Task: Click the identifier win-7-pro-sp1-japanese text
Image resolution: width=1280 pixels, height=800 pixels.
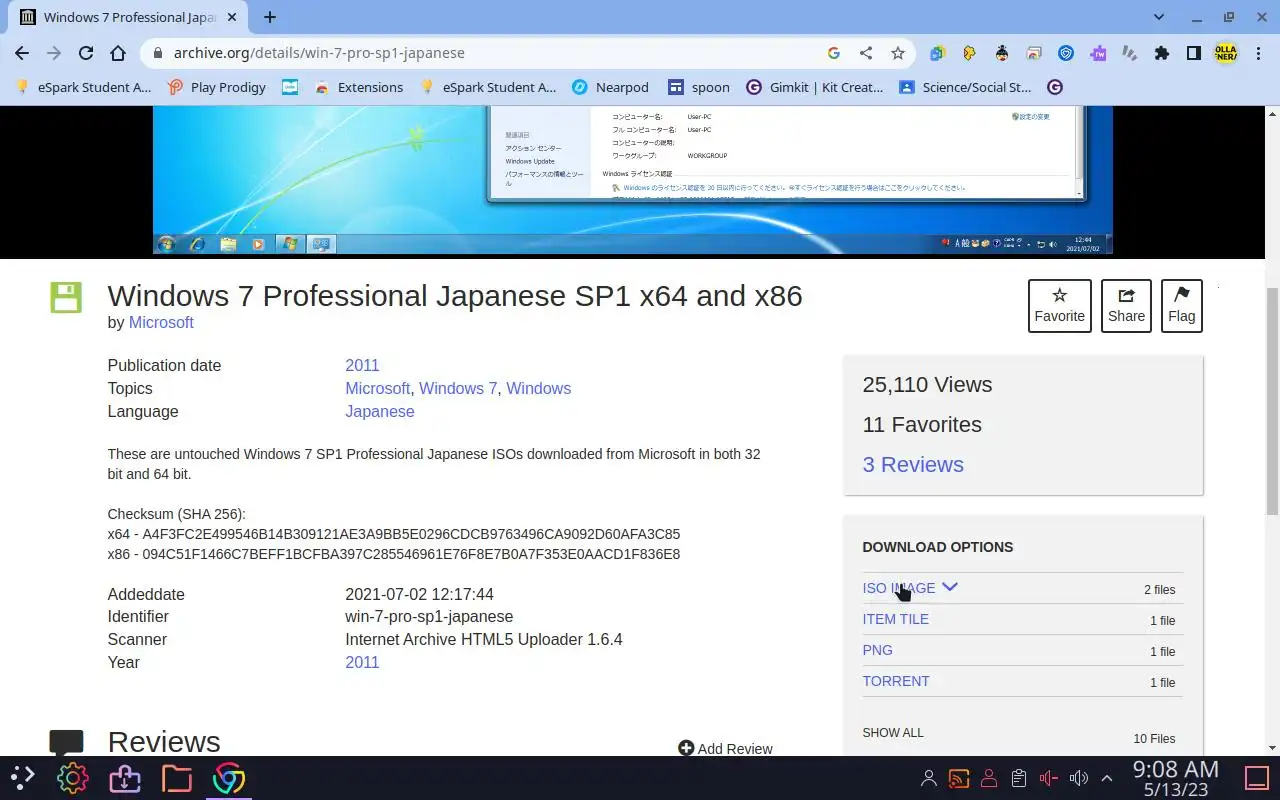Action: pos(429,616)
